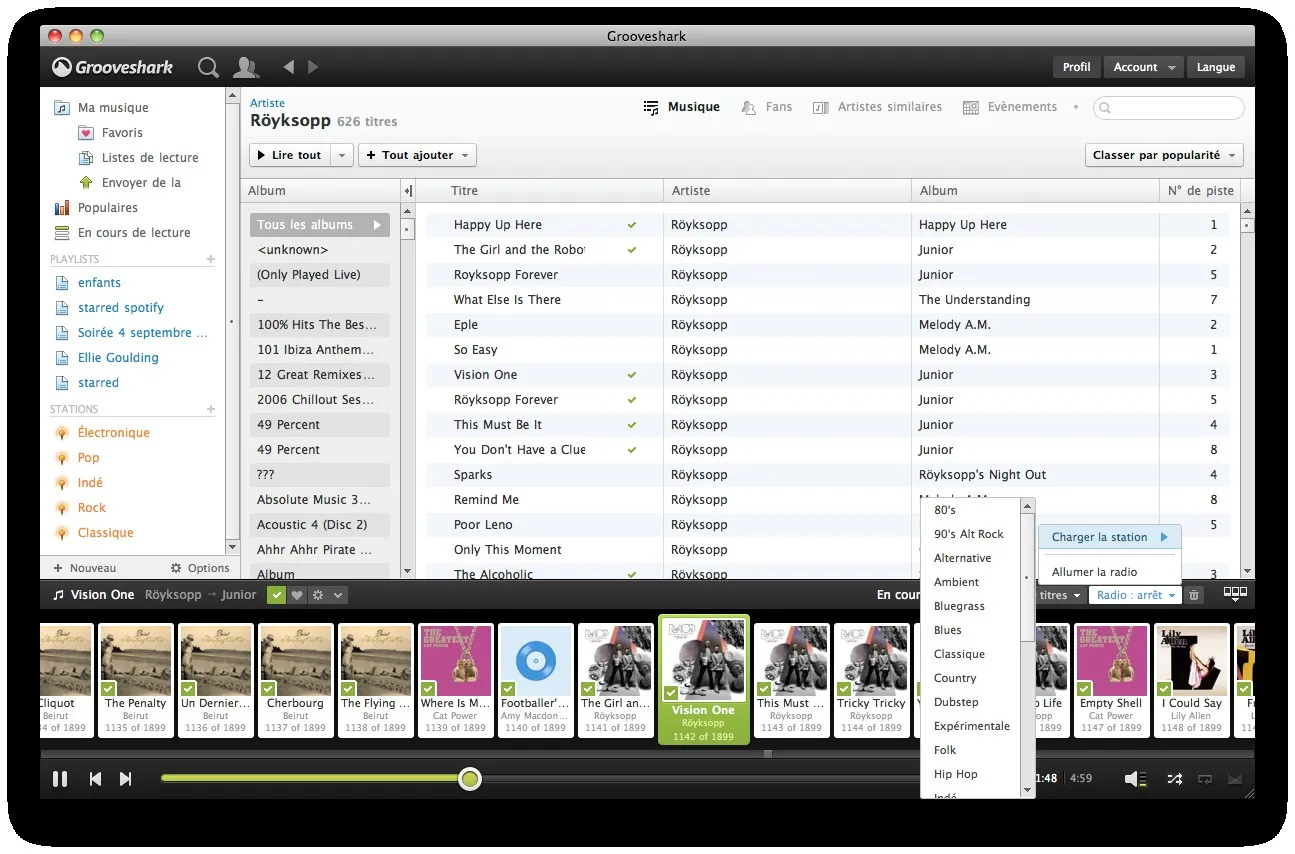Viewport: 1295px width, 854px height.
Task: Open Favoris in the sidebar
Action: pos(122,132)
